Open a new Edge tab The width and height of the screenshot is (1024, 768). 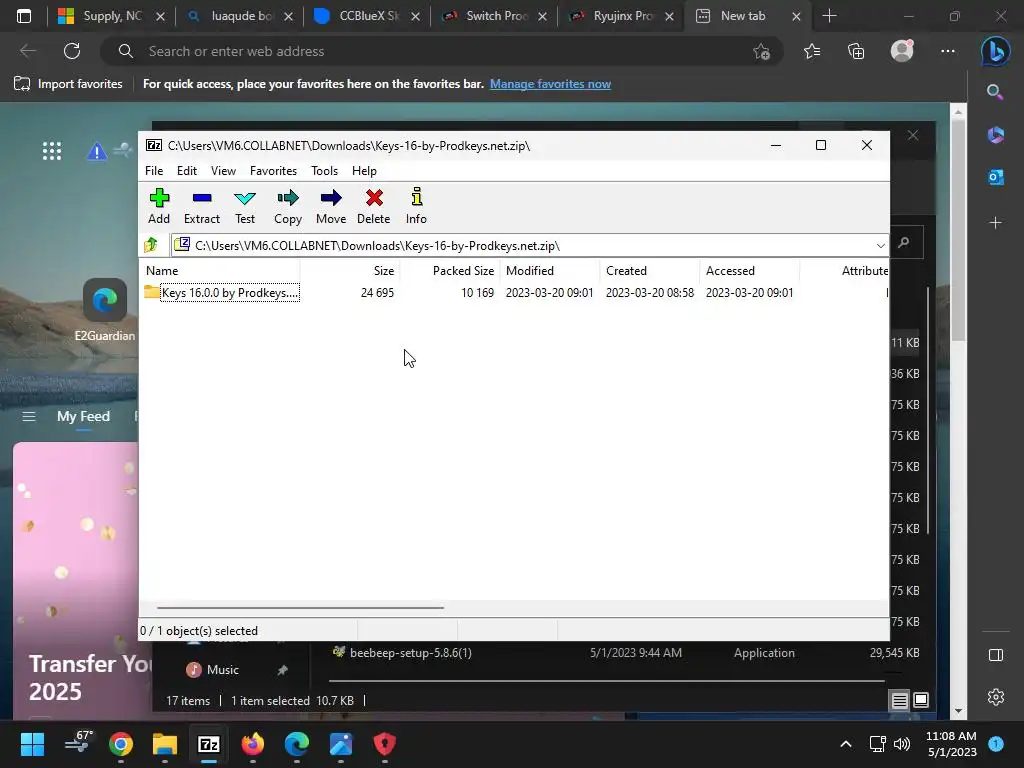(829, 16)
